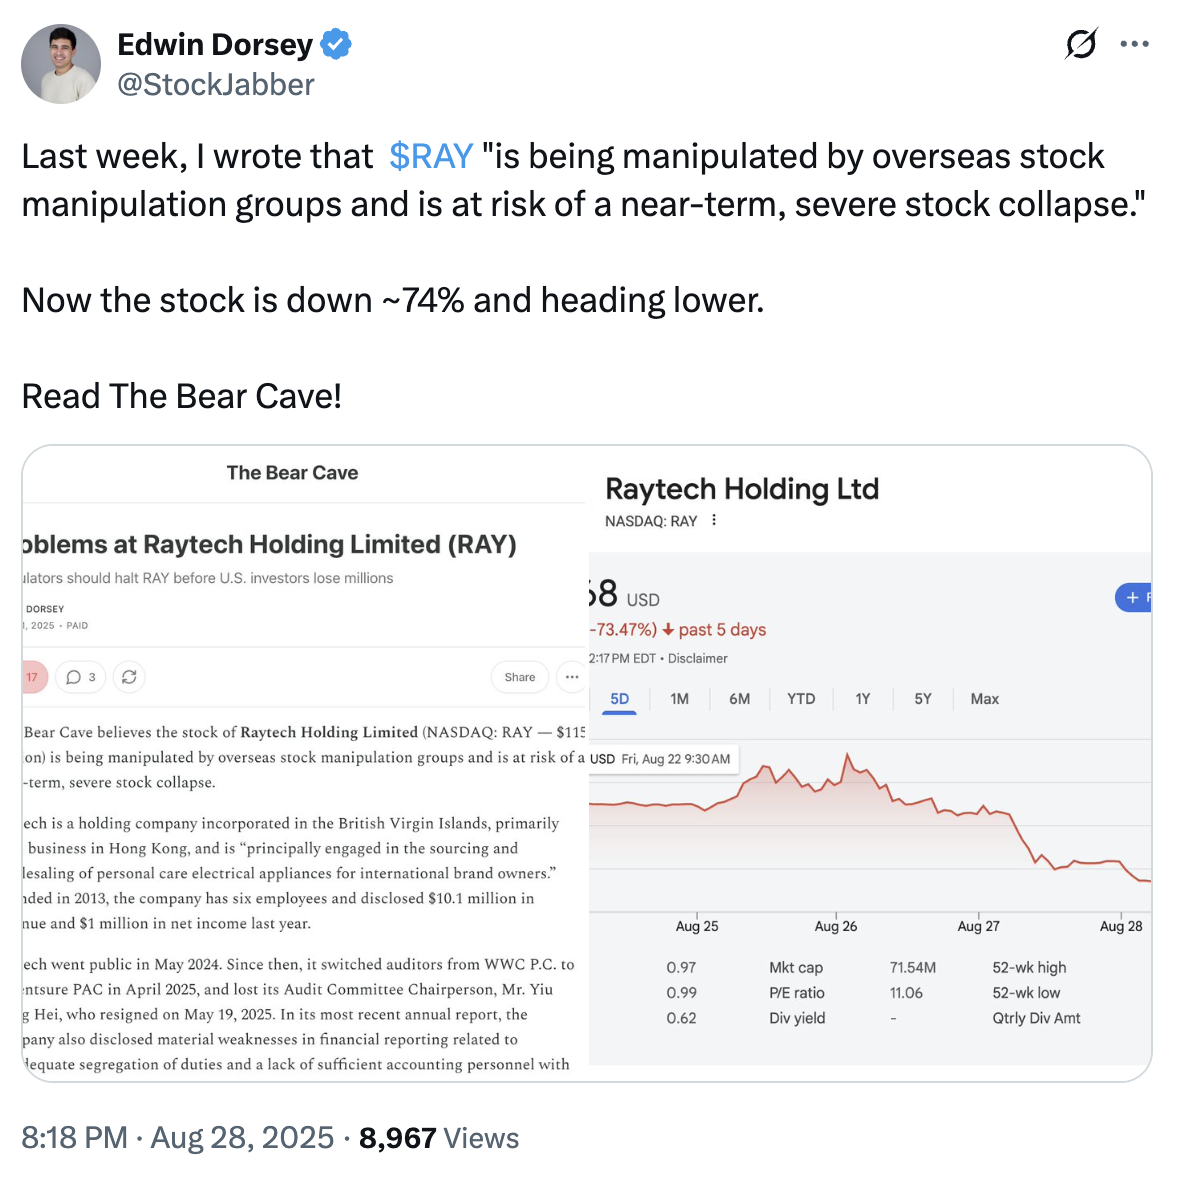Switch to the YTD chart range

click(801, 699)
